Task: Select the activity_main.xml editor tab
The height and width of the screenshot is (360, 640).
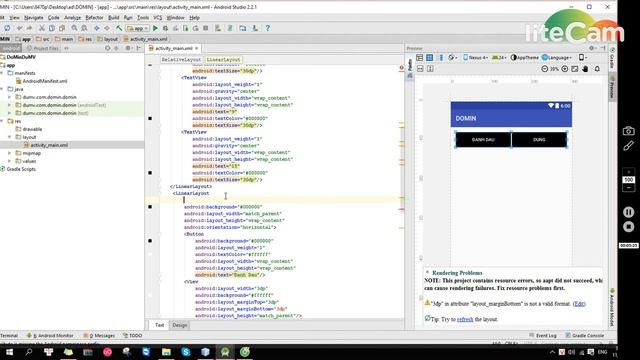Action: 174,48
